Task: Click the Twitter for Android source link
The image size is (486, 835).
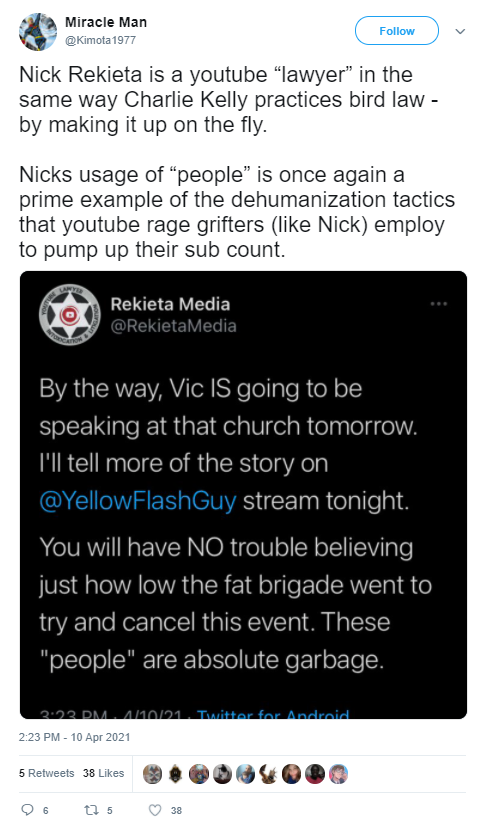Action: pyautogui.click(x=273, y=714)
